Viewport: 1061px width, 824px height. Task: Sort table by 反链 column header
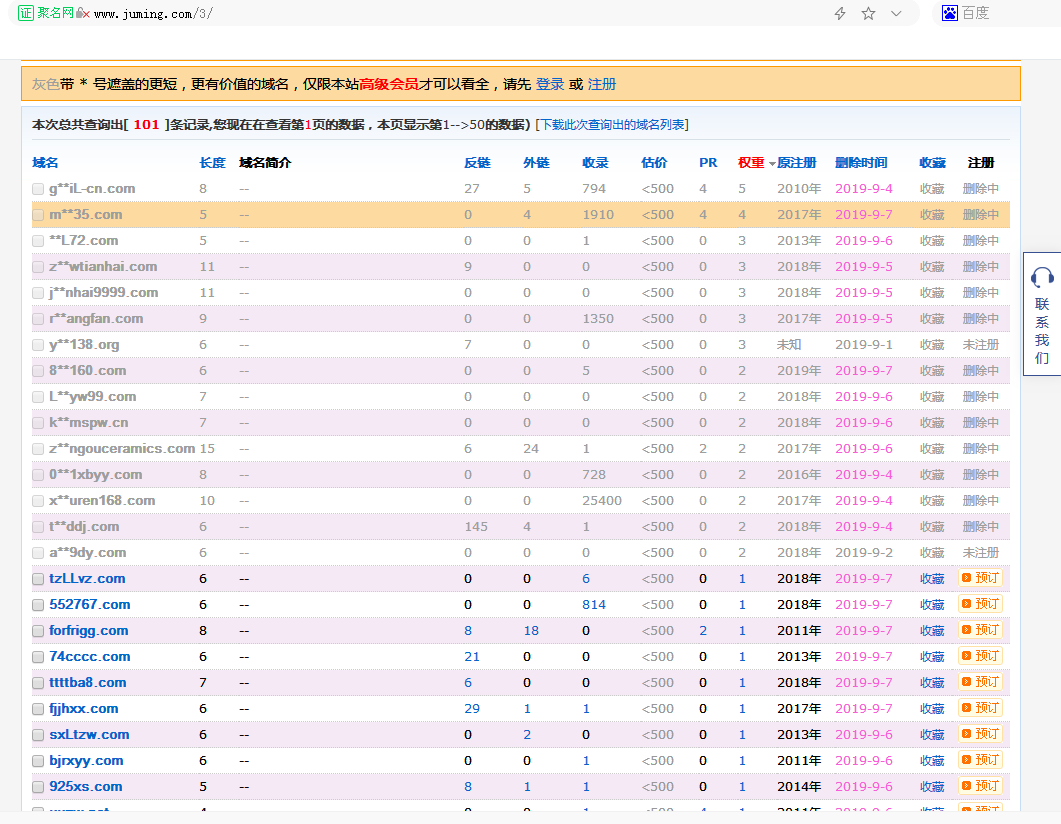[477, 162]
